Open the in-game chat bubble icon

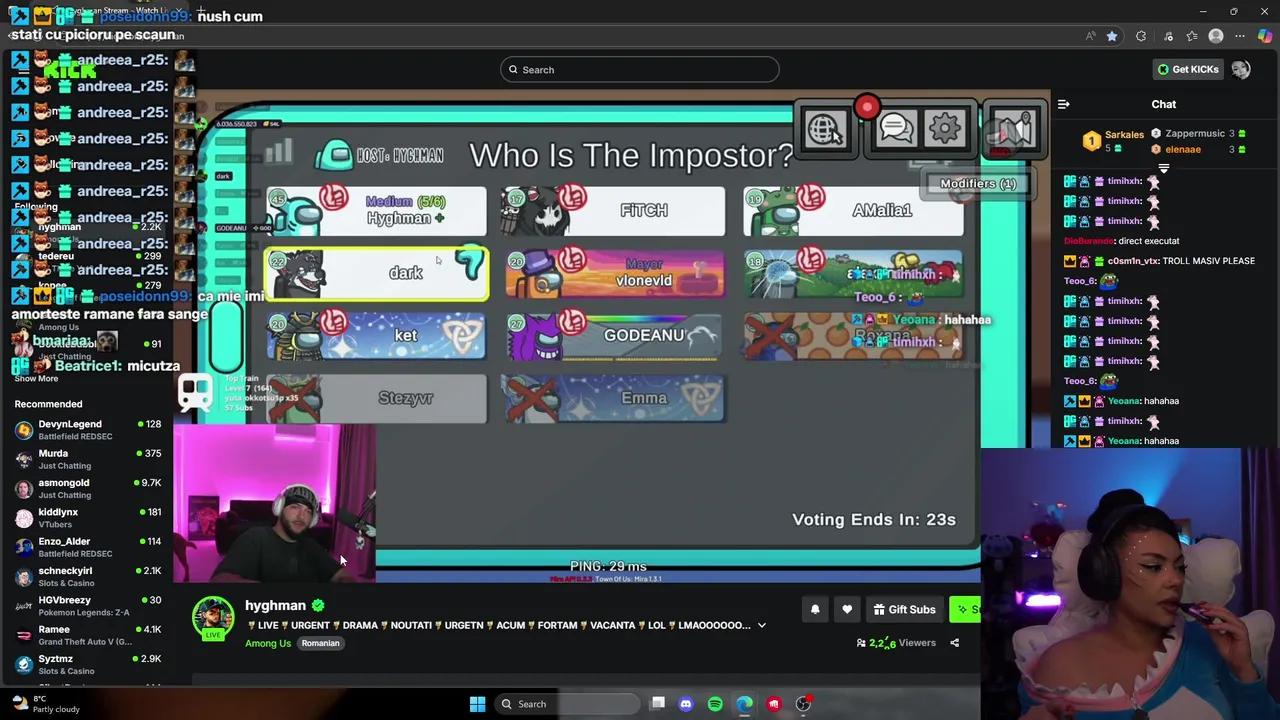(x=896, y=129)
